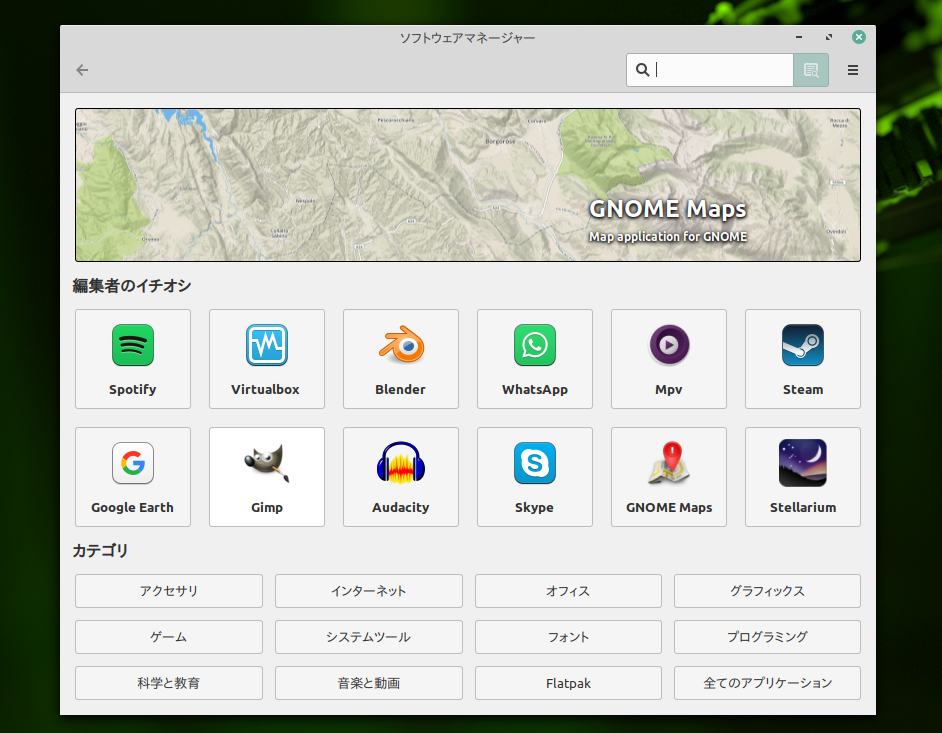942x733 pixels.
Task: Open the Flatpak category
Action: click(x=567, y=683)
